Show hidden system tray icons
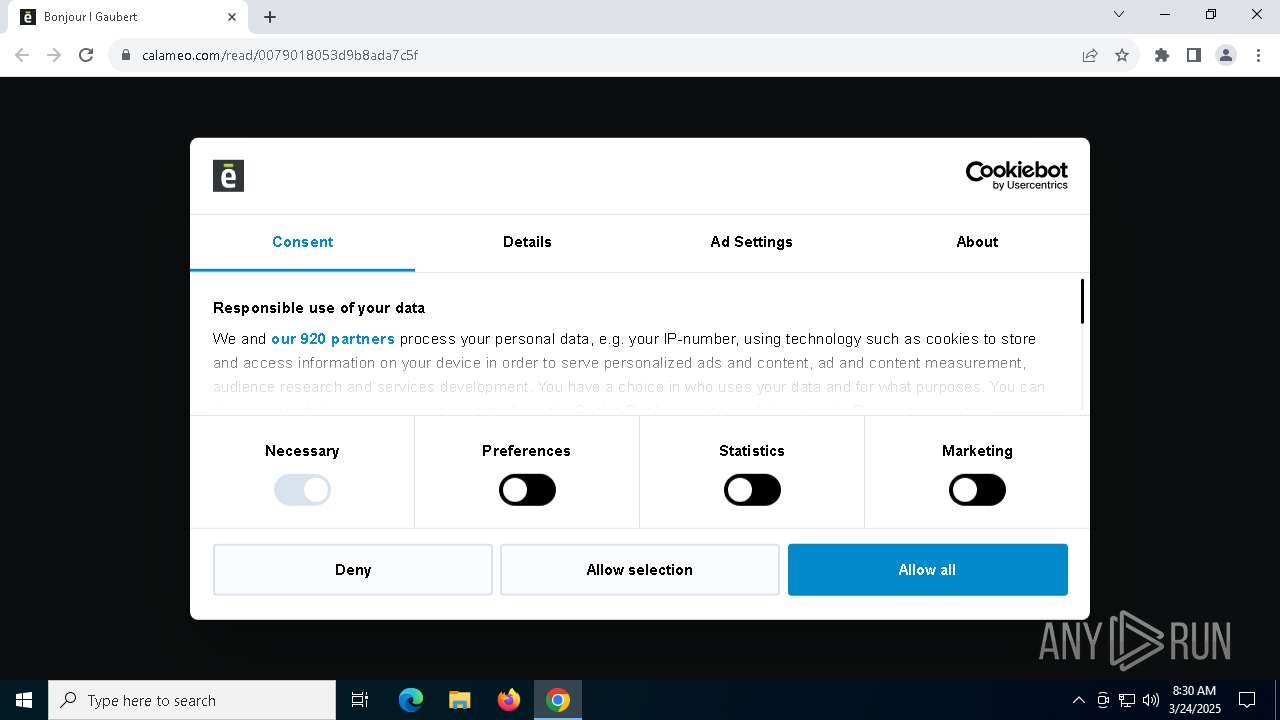 tap(1078, 700)
